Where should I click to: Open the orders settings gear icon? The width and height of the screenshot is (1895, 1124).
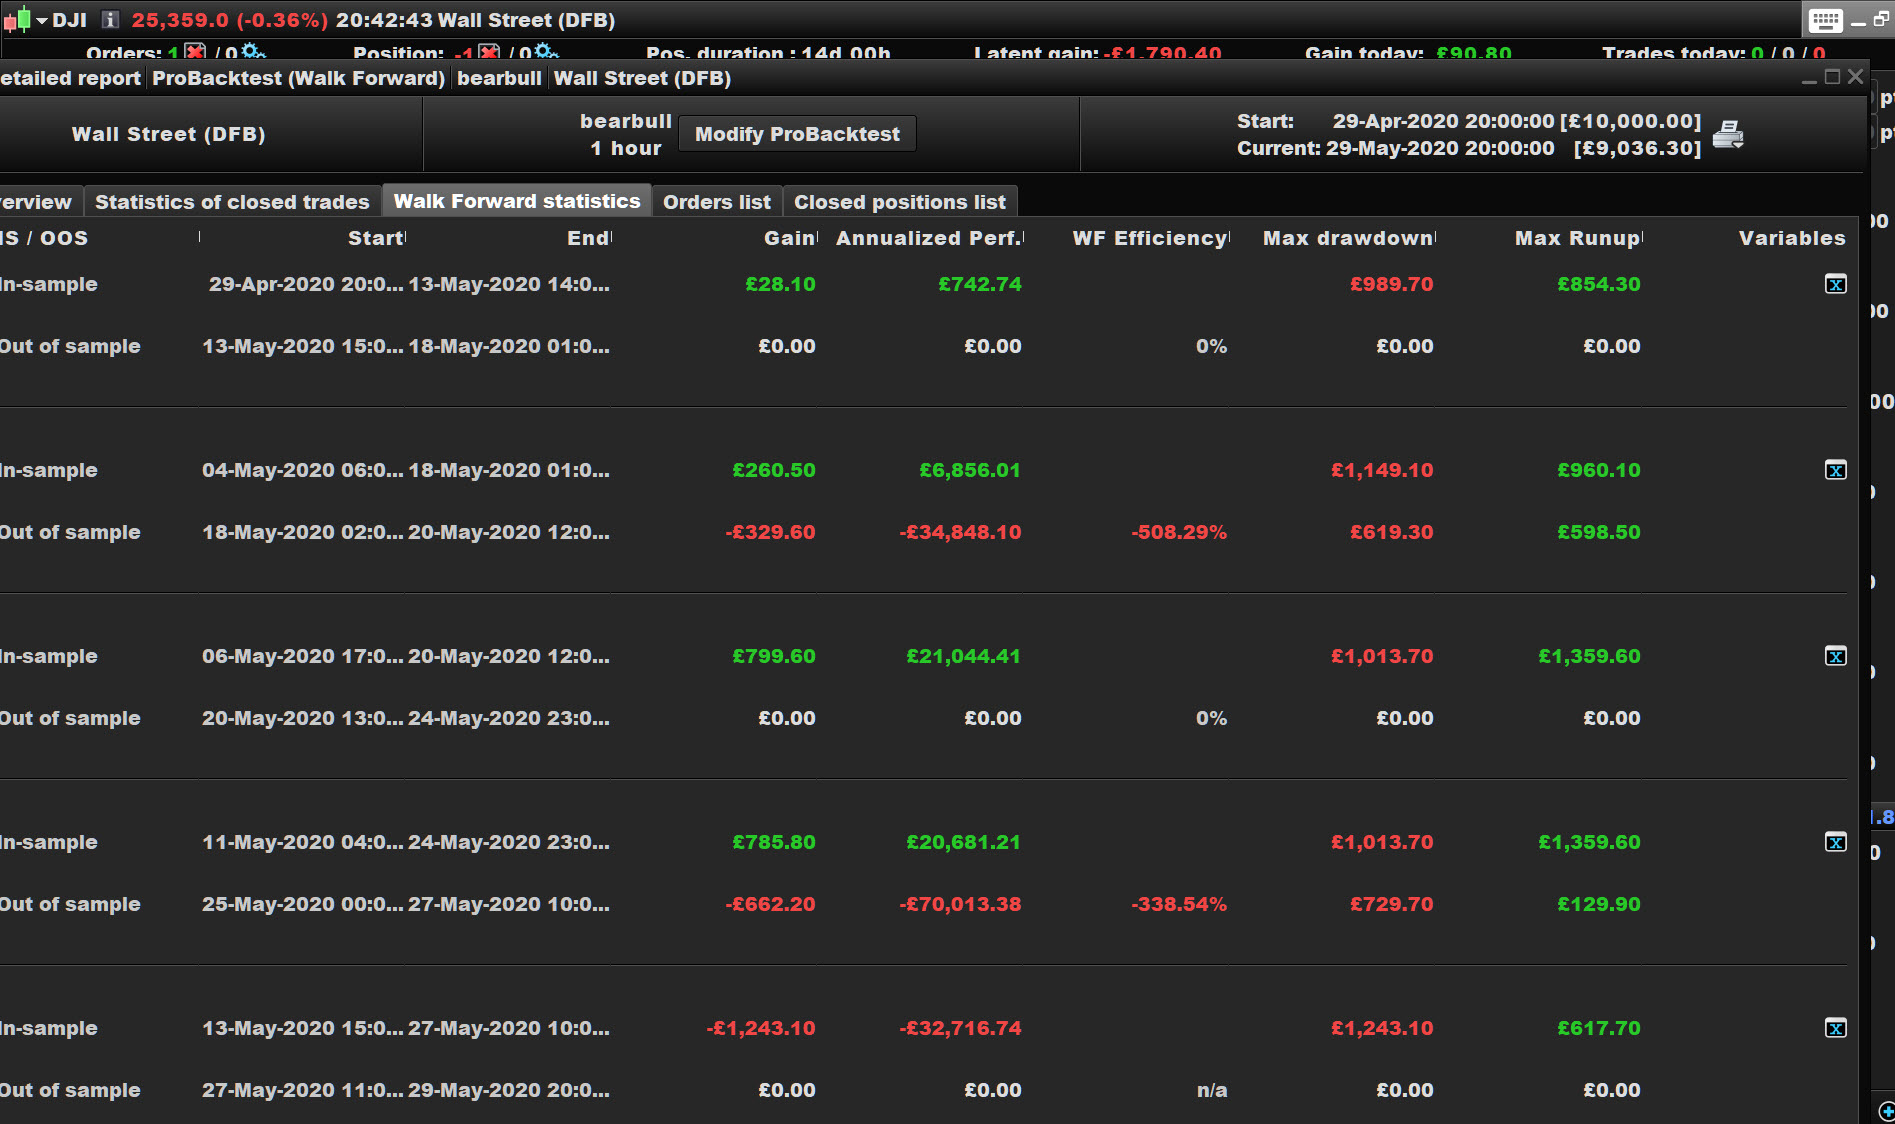tap(253, 52)
